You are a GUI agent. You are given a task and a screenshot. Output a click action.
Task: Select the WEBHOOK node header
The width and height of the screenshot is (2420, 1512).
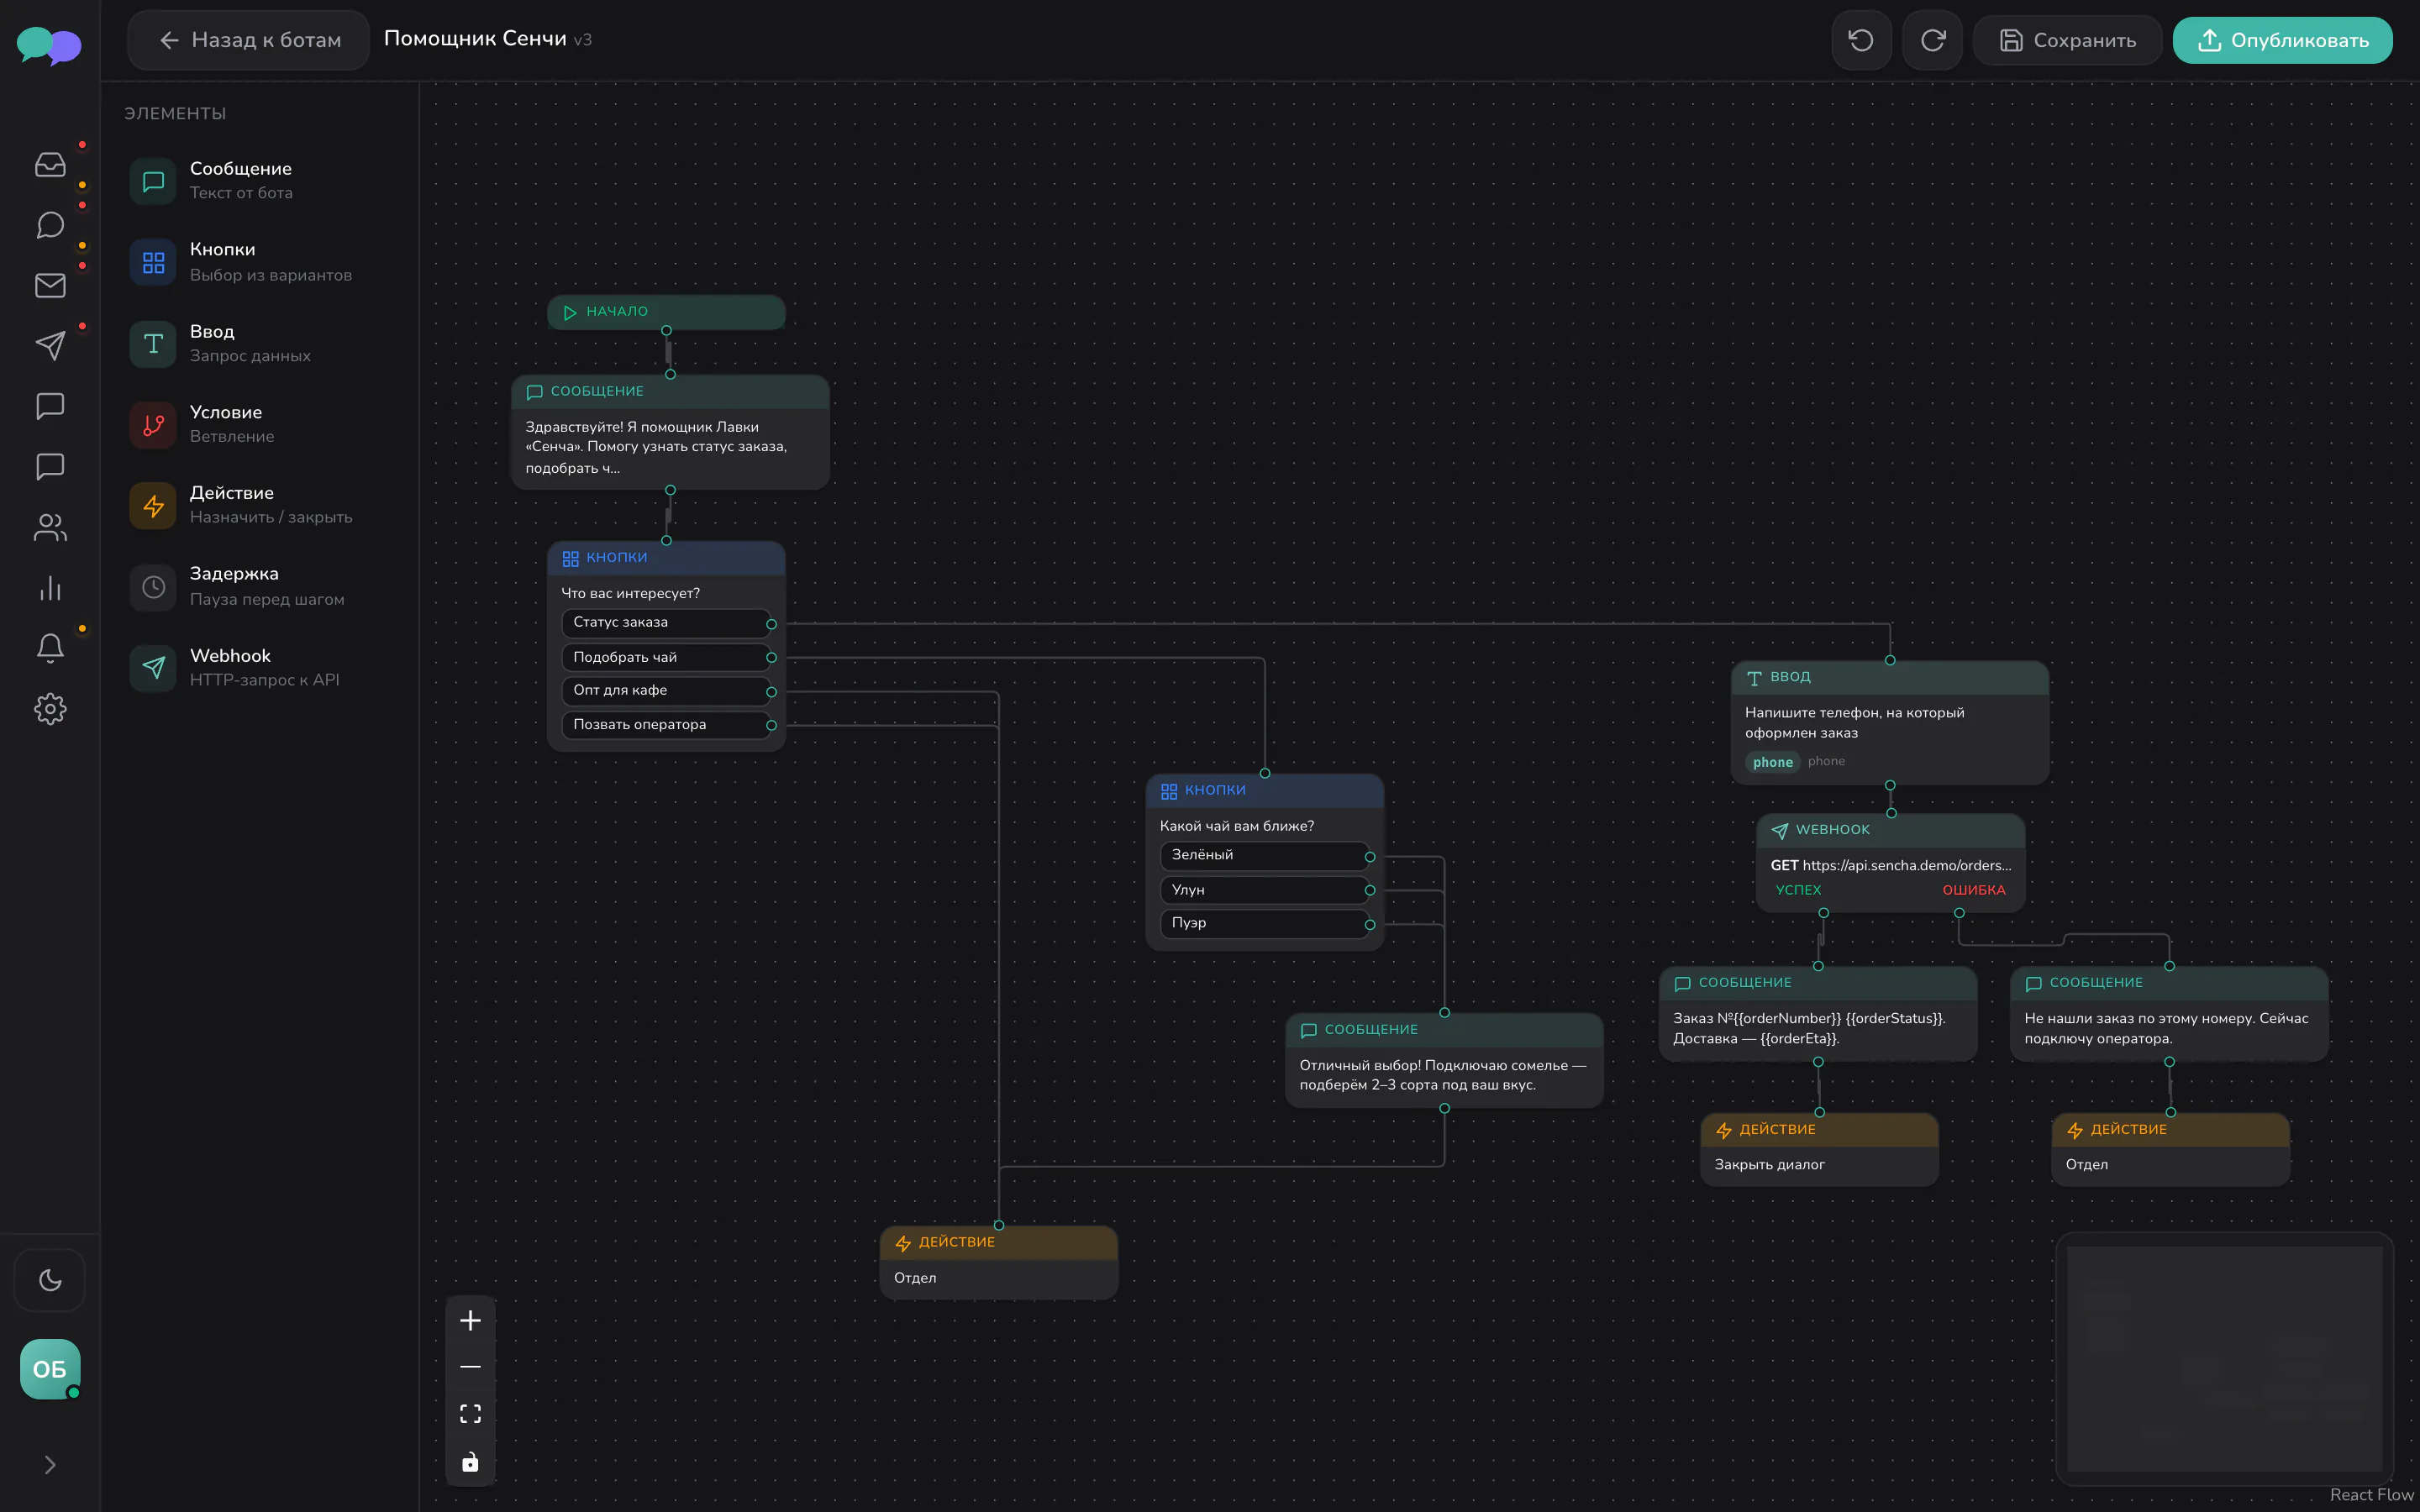click(1890, 830)
